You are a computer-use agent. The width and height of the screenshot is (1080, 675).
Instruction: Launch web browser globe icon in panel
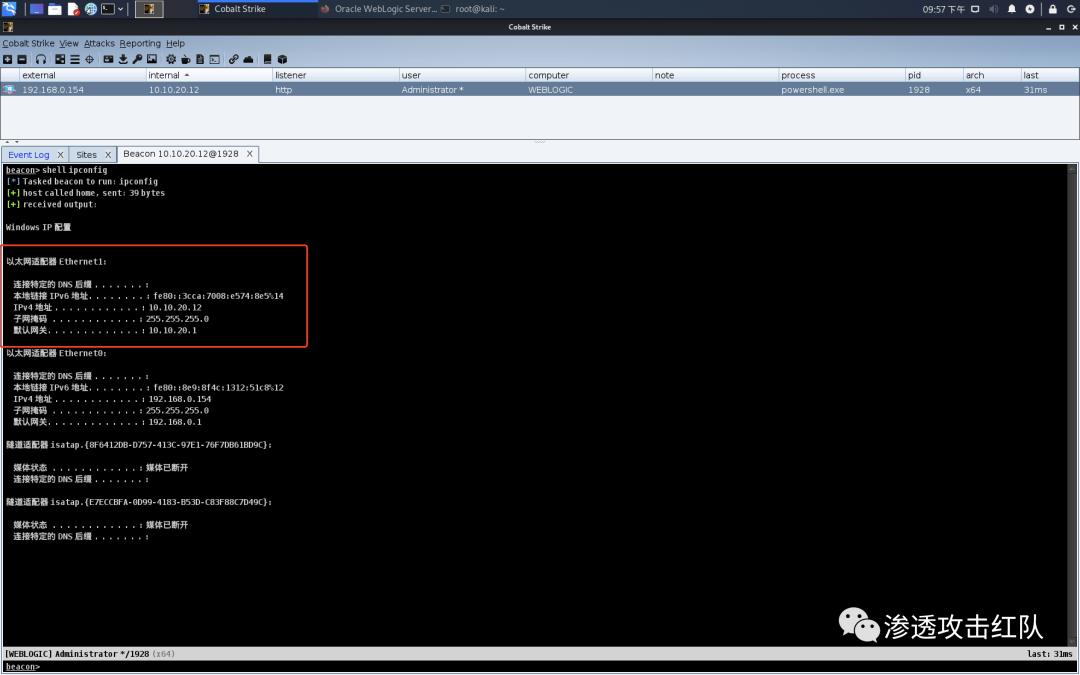coord(91,9)
